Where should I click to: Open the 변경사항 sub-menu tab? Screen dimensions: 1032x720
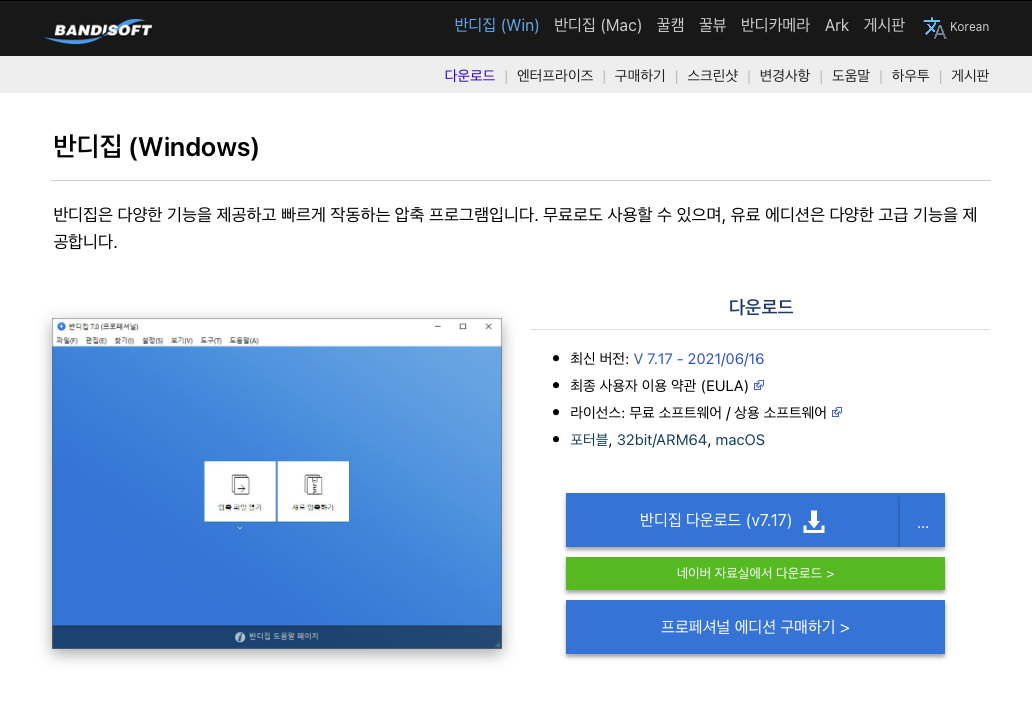(x=785, y=76)
